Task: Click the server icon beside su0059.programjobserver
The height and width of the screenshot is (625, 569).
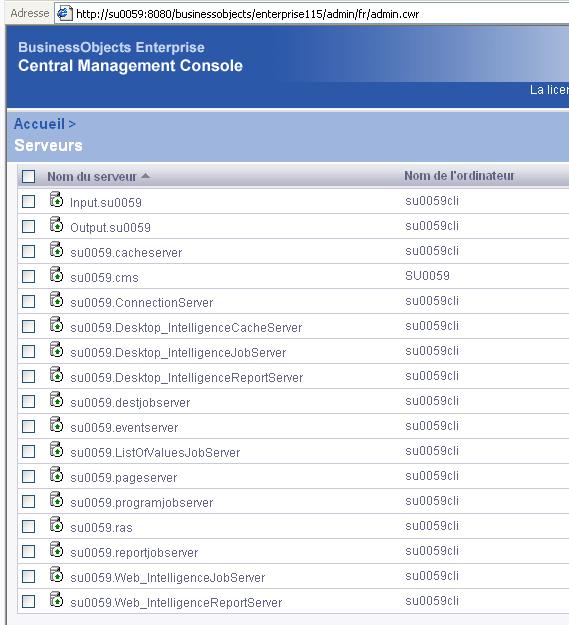Action: coord(56,500)
